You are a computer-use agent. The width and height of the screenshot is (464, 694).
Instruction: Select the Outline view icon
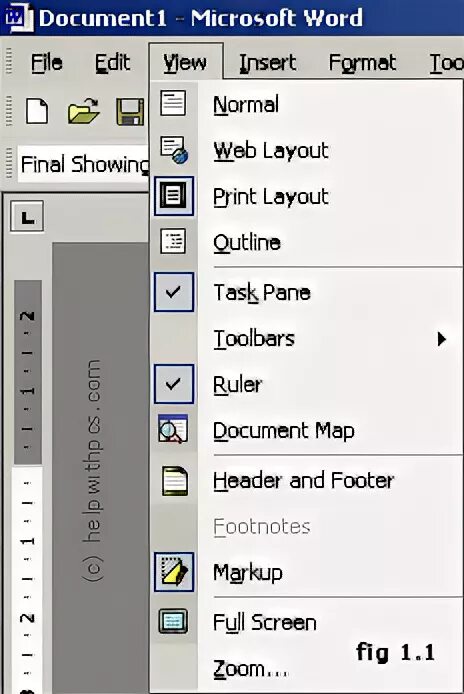pyautogui.click(x=173, y=241)
